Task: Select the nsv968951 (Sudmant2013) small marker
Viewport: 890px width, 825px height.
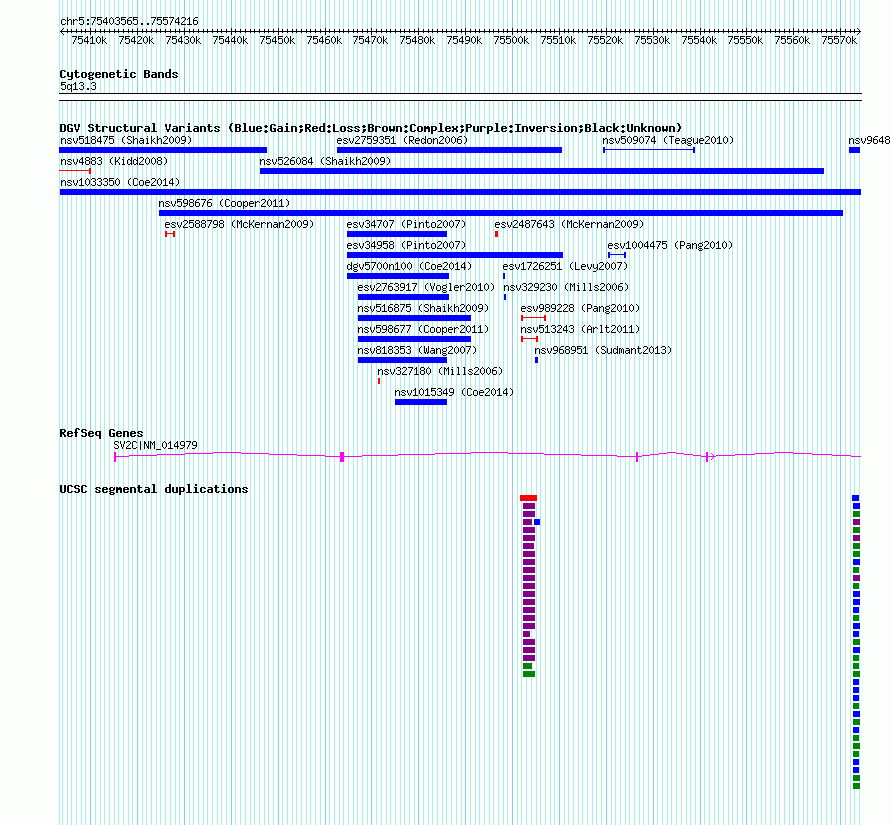Action: pos(536,360)
